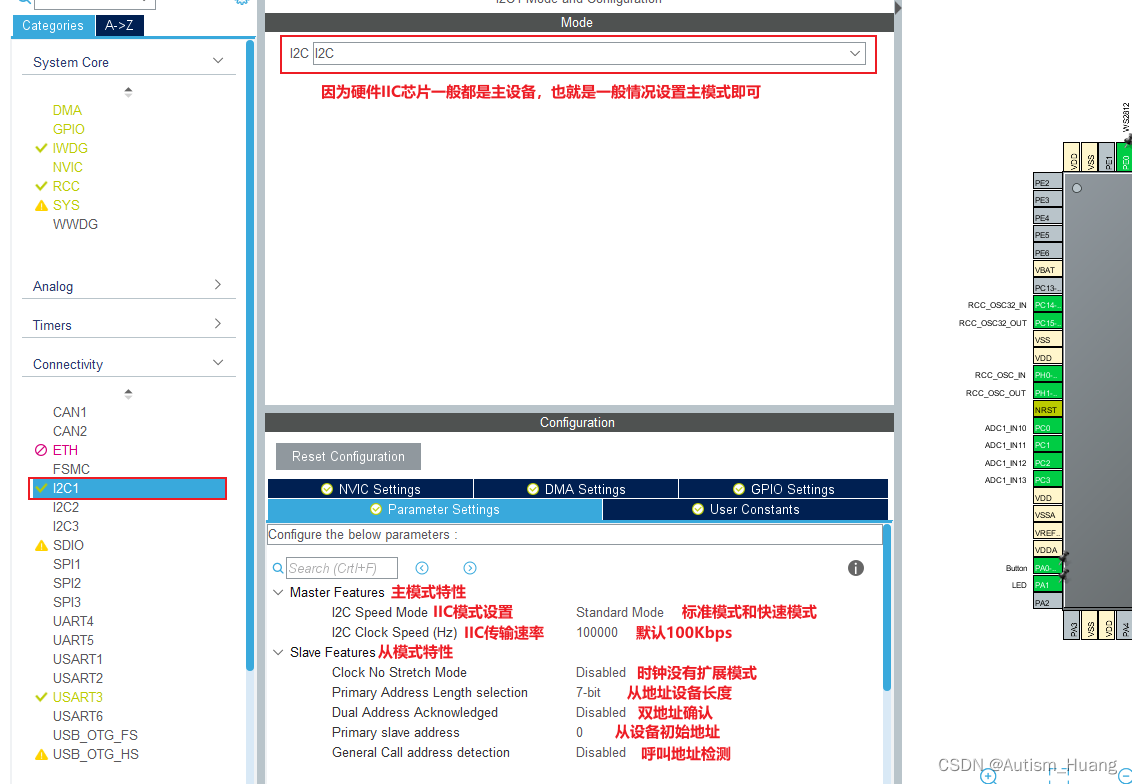Viewport: 1132px width, 784px height.
Task: Click the Reset Configuration button
Action: pos(348,456)
